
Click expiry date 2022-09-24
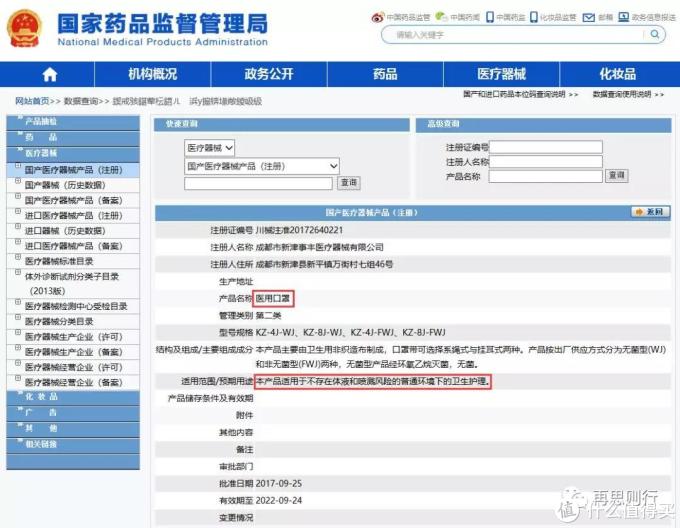coord(278,500)
